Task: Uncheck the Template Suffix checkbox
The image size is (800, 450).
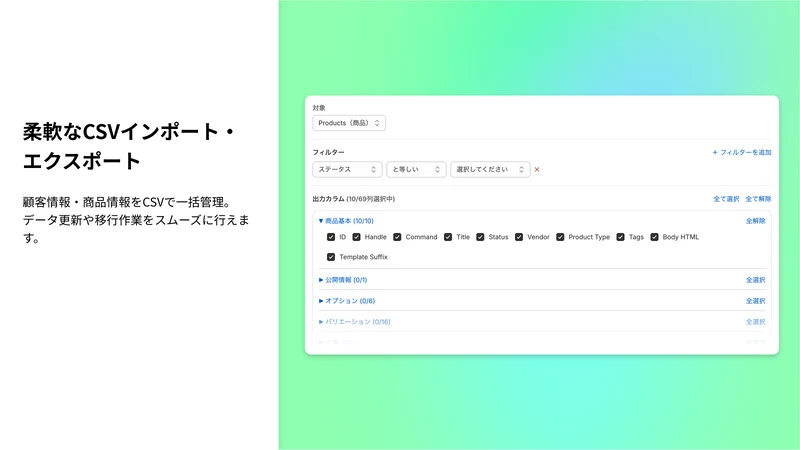Action: point(331,257)
